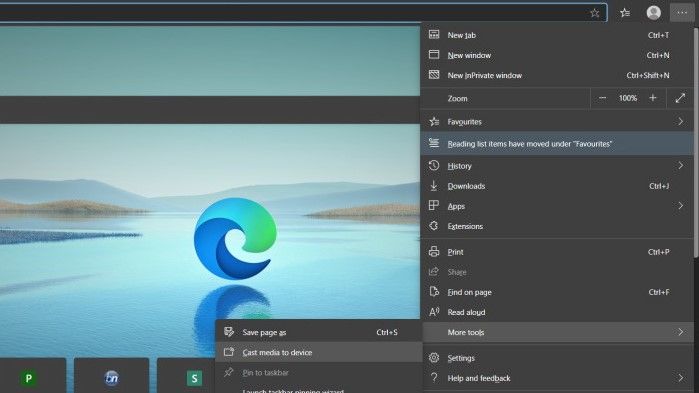The height and width of the screenshot is (393, 699).
Task: Select Save page as in submenu
Action: pyautogui.click(x=318, y=332)
